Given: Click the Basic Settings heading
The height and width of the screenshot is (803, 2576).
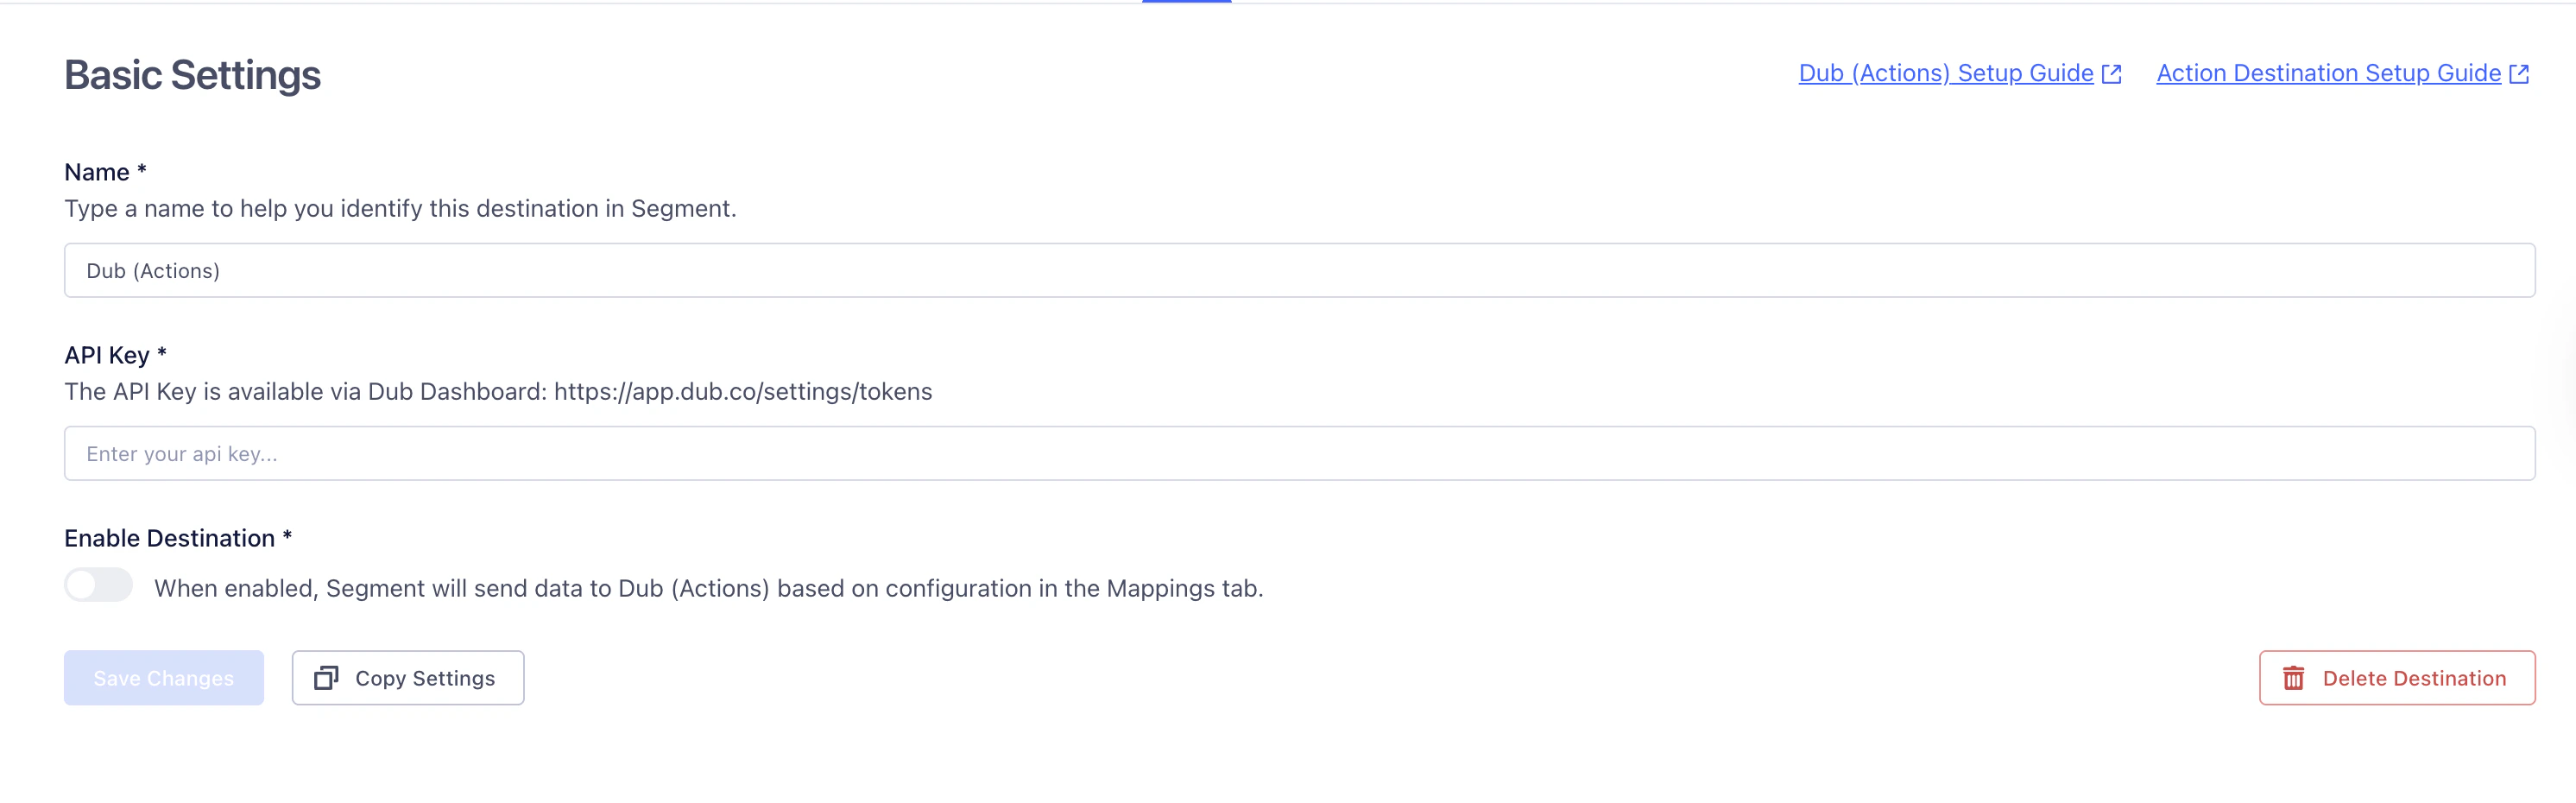Looking at the screenshot, I should point(192,75).
